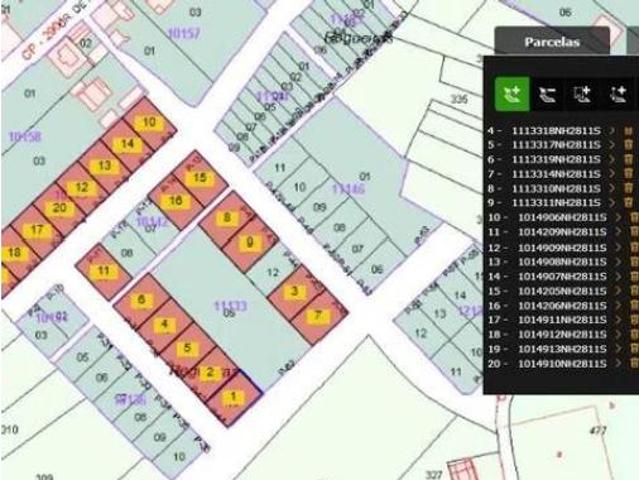Click yellow marker 1 on the map
Viewport: 639px width, 480px height.
point(233,397)
